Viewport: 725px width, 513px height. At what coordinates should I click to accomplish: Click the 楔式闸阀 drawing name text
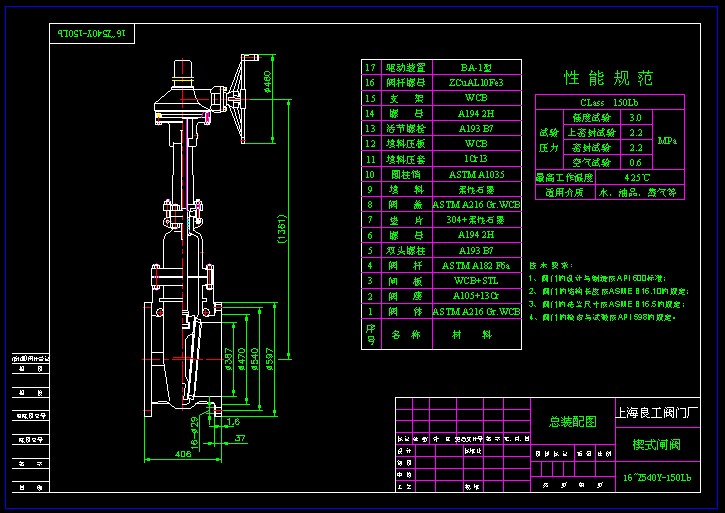[x=656, y=443]
